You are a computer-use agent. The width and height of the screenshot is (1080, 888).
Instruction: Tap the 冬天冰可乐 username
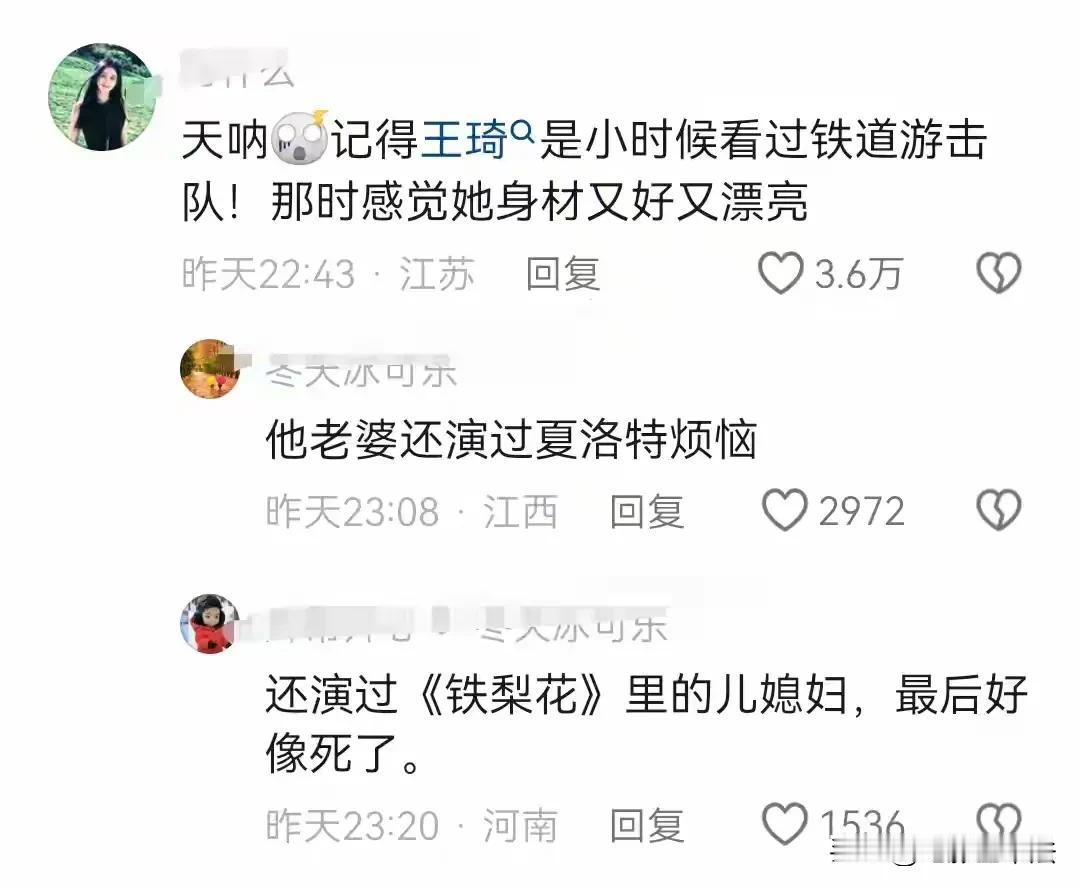coord(361,371)
